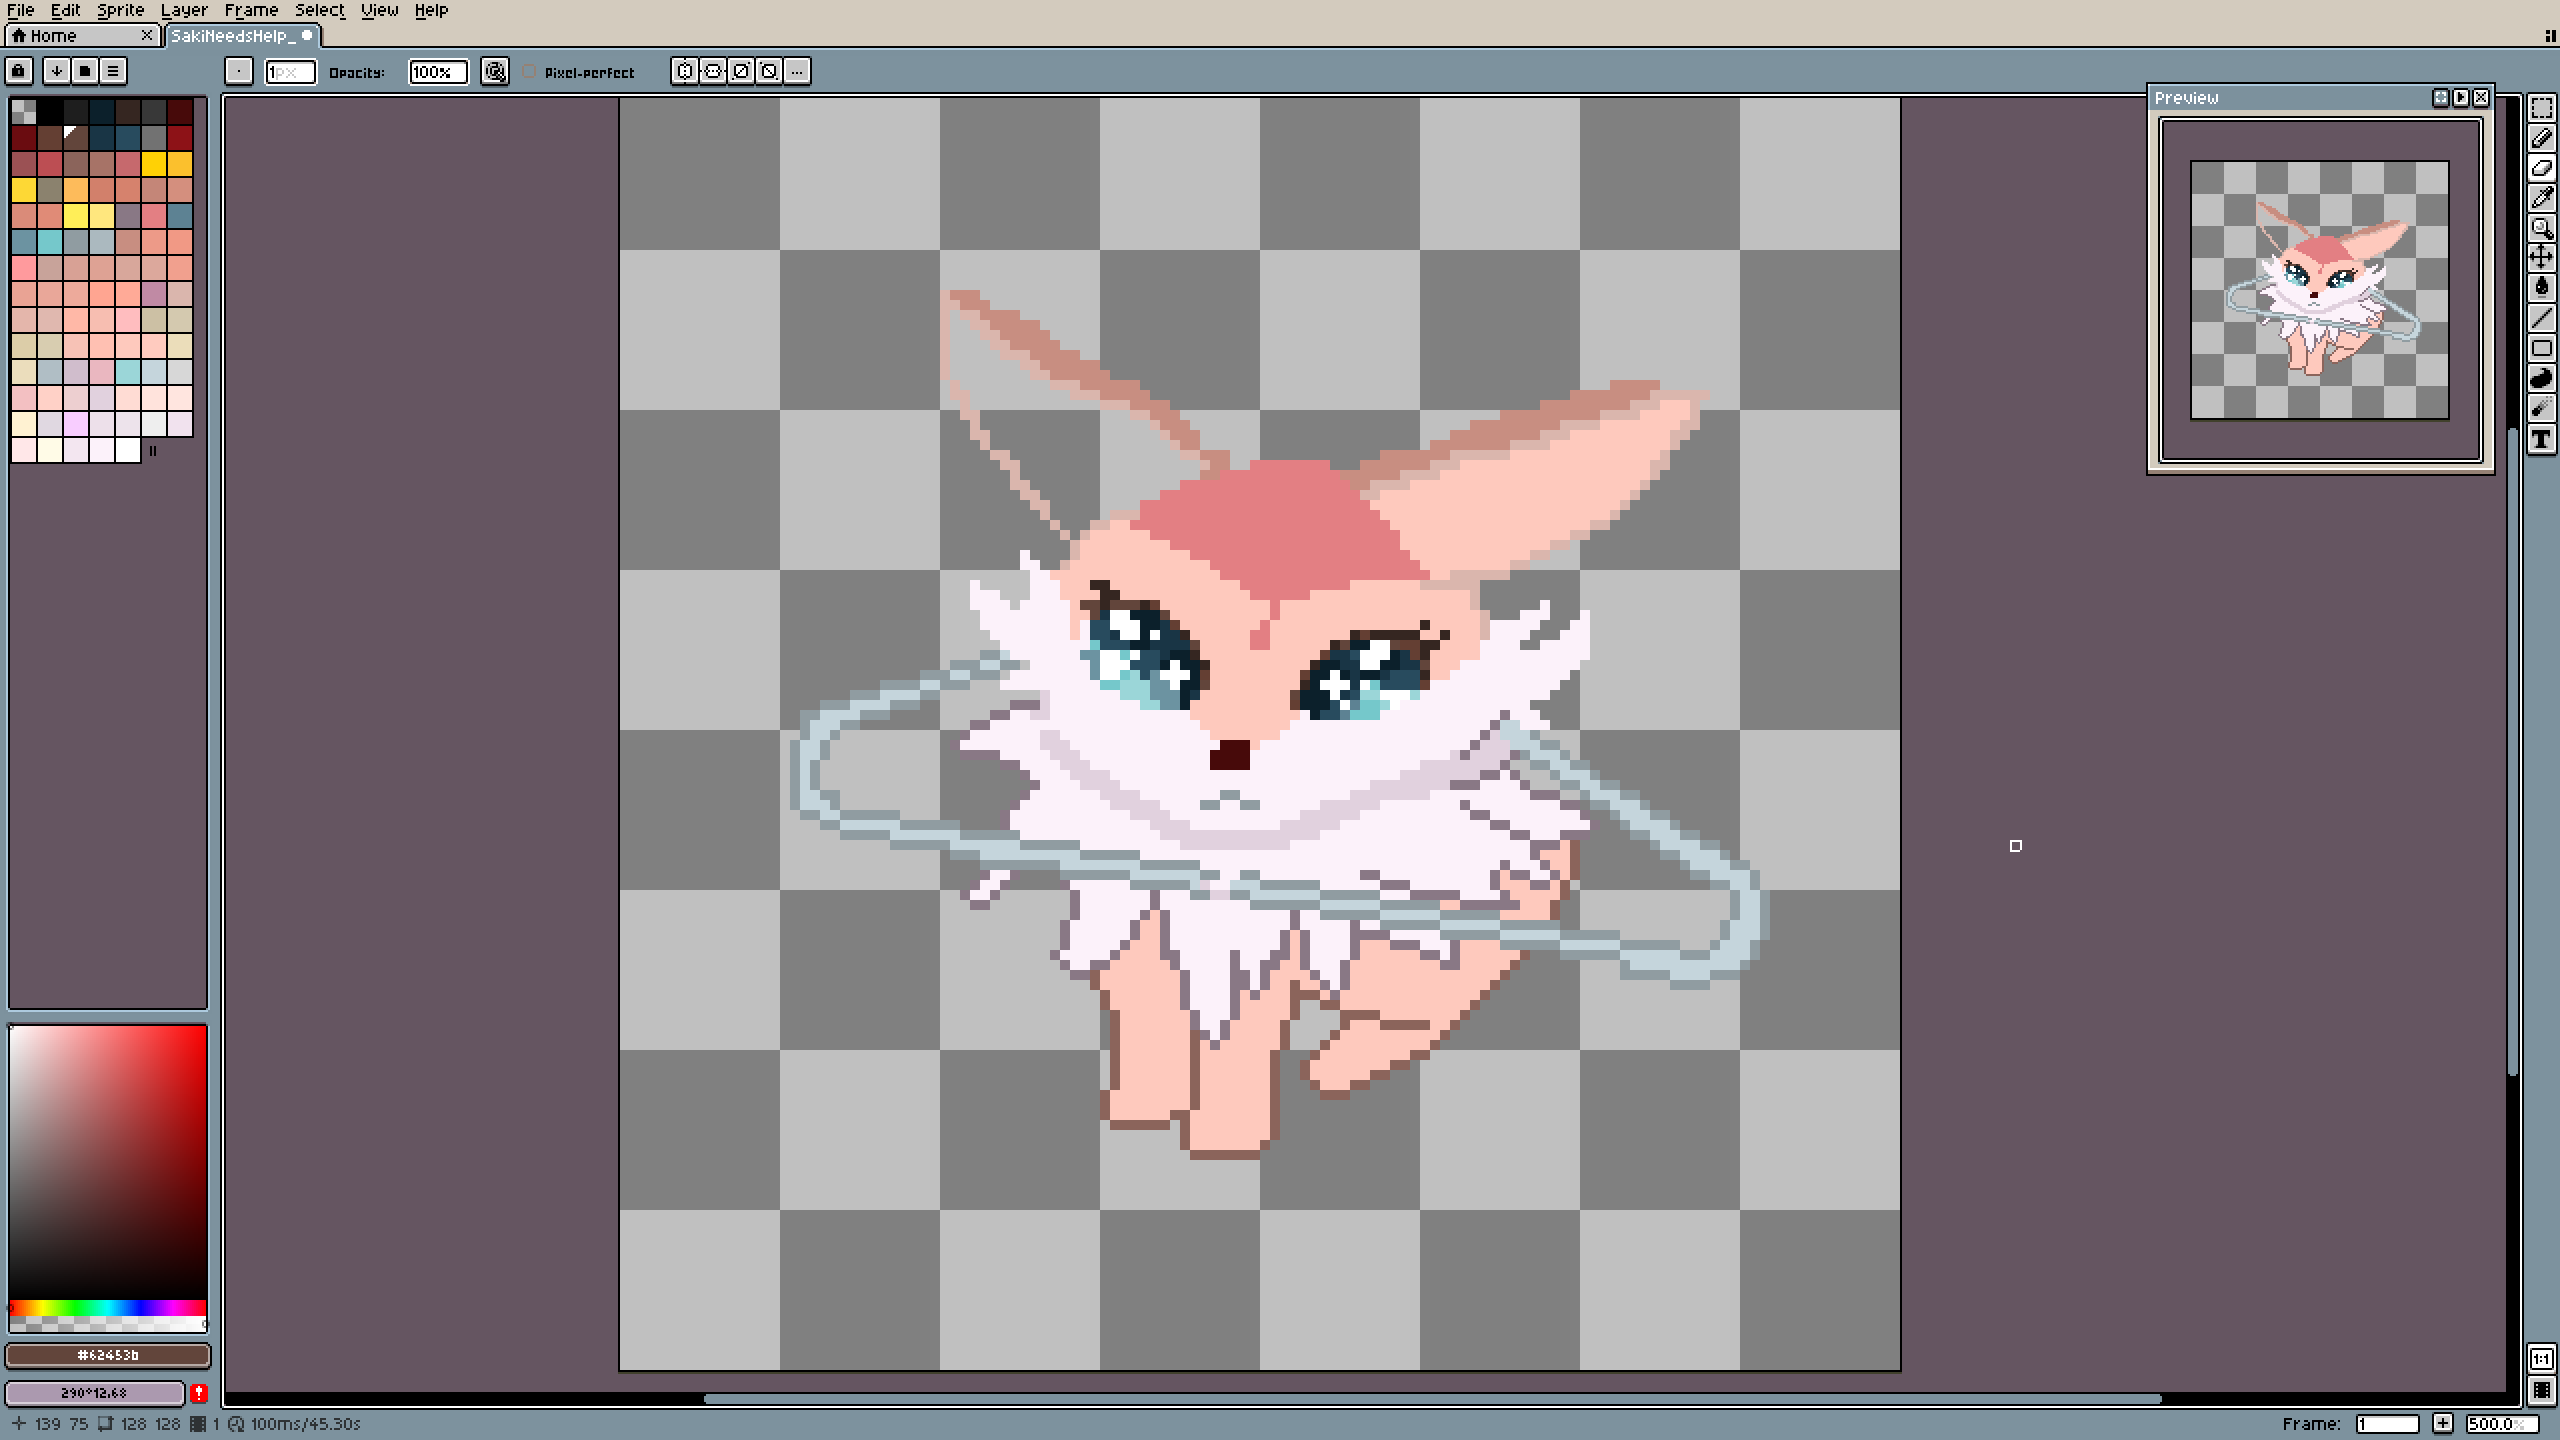Toggle the timeline visibility button
2560x1440 pixels.
tap(2541, 1390)
